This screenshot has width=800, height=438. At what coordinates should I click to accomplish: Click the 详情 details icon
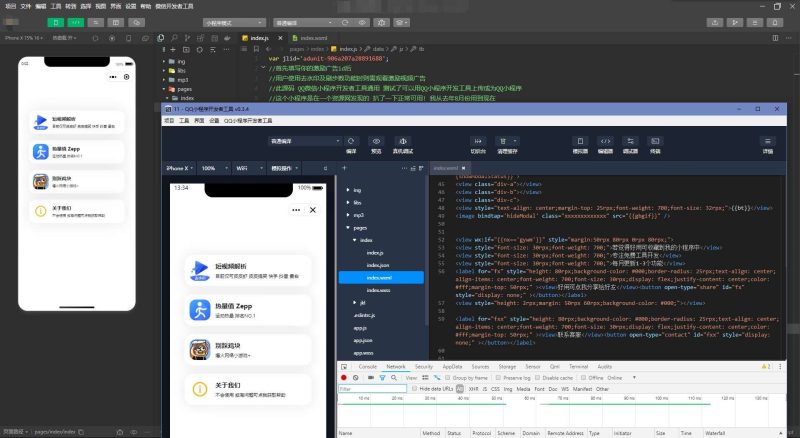[767, 141]
